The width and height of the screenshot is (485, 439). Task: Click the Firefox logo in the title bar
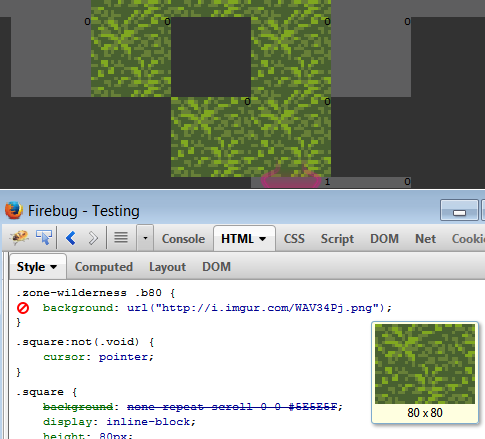(x=14, y=211)
